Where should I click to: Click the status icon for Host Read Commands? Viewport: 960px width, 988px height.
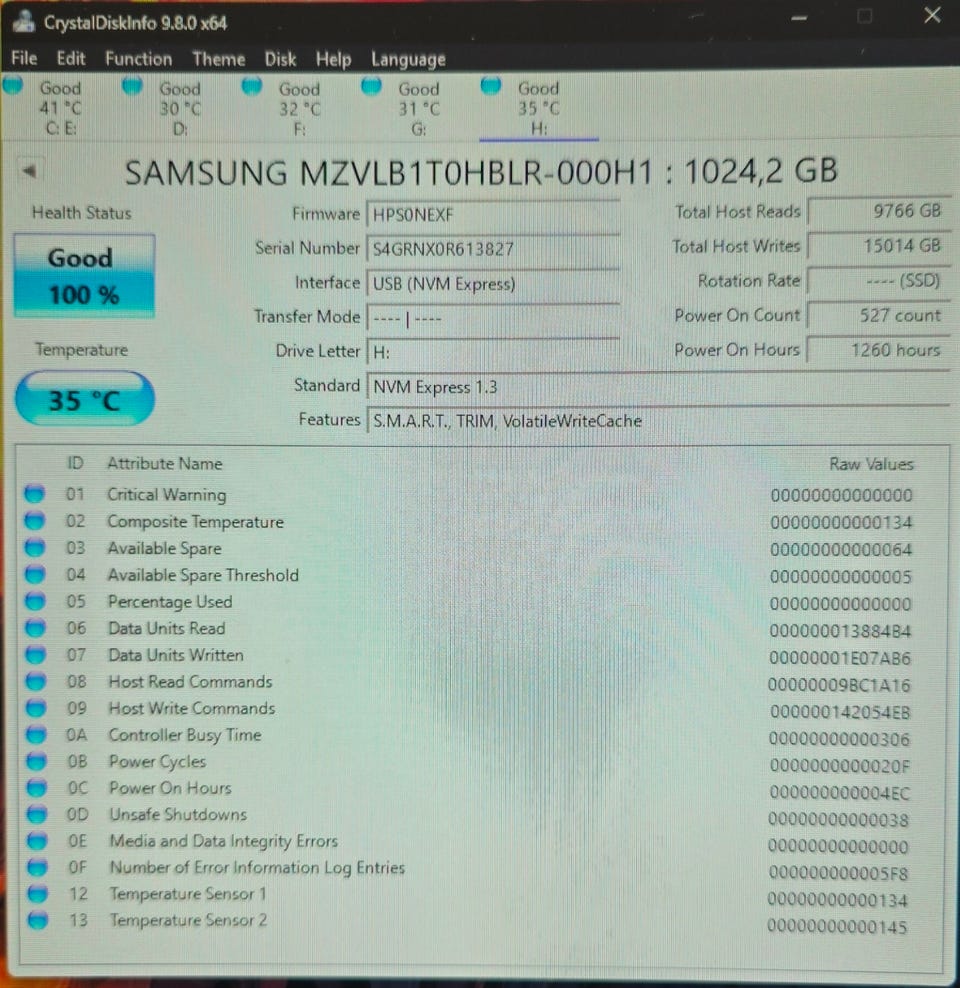[36, 682]
